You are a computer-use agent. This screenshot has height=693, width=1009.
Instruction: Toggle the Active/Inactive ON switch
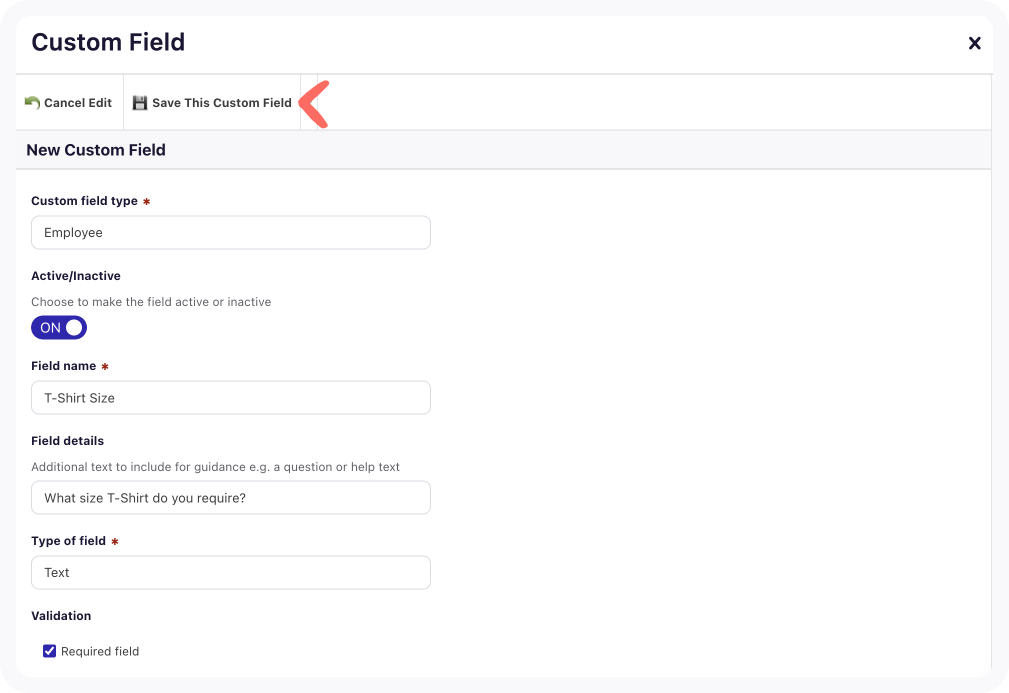click(x=59, y=328)
